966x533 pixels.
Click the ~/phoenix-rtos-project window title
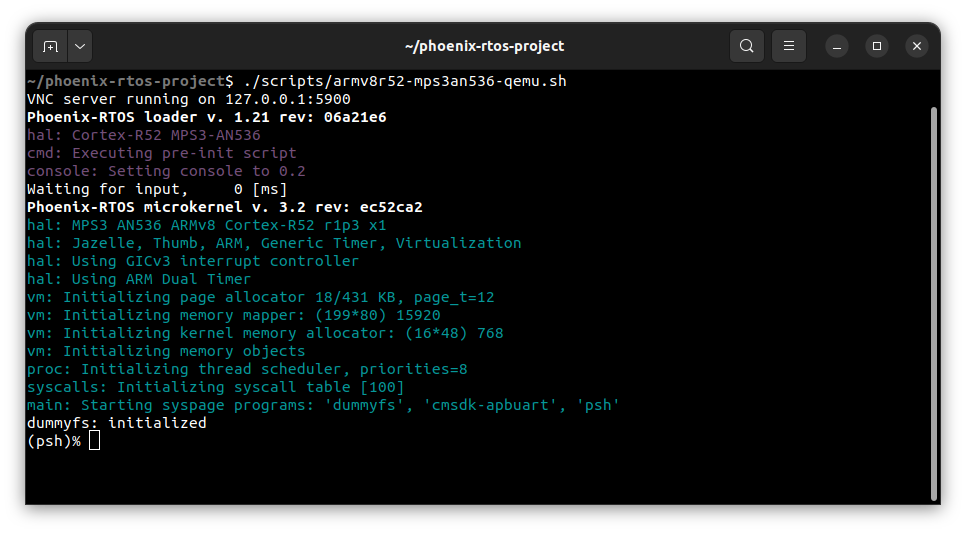484,46
